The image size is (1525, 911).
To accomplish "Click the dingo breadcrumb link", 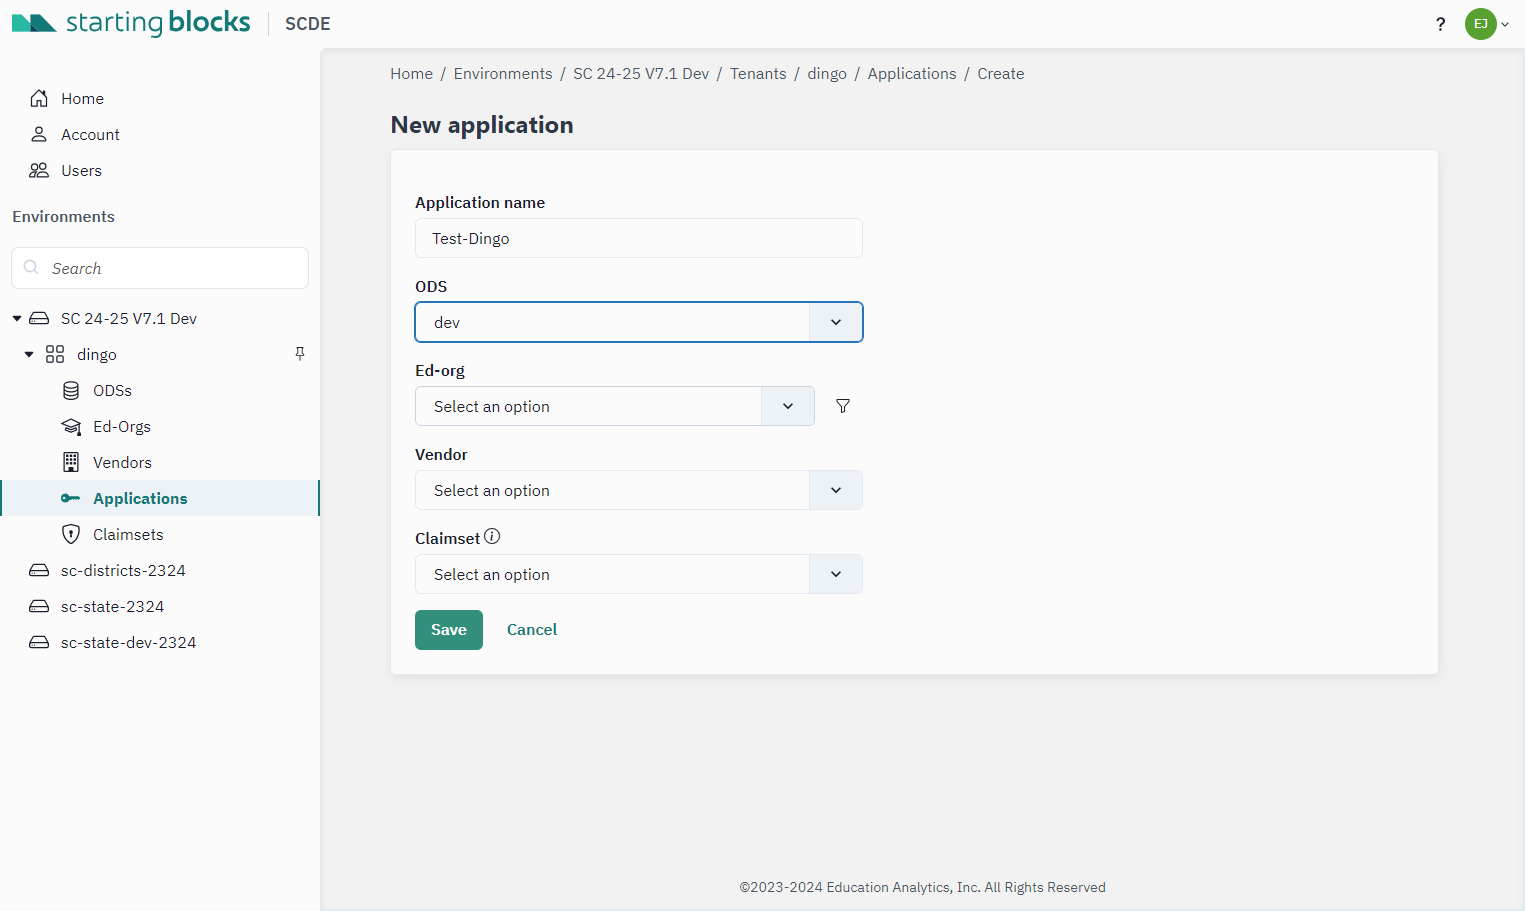I will [x=827, y=73].
